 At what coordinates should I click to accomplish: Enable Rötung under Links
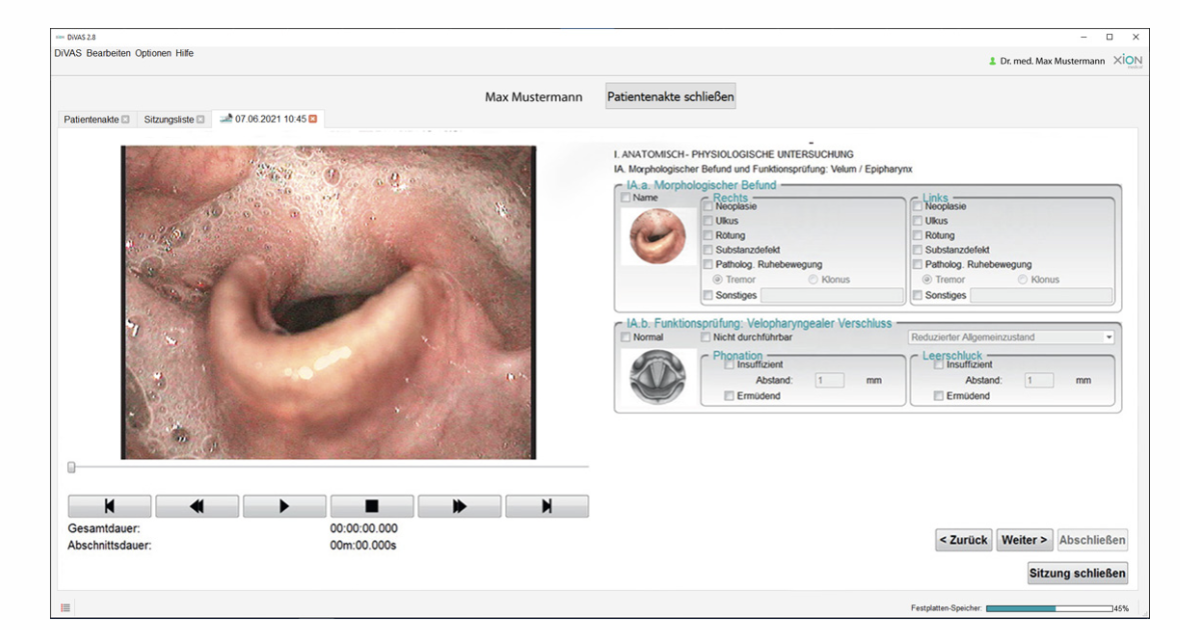(x=917, y=236)
